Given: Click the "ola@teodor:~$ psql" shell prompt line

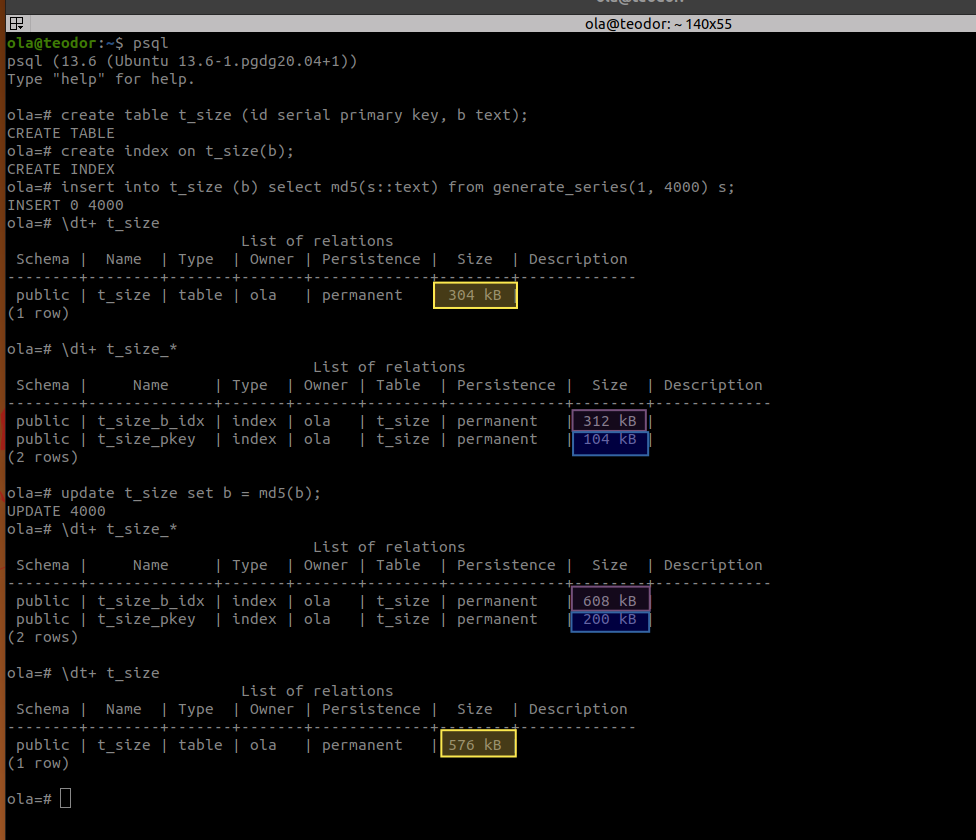Looking at the screenshot, I should point(88,43).
